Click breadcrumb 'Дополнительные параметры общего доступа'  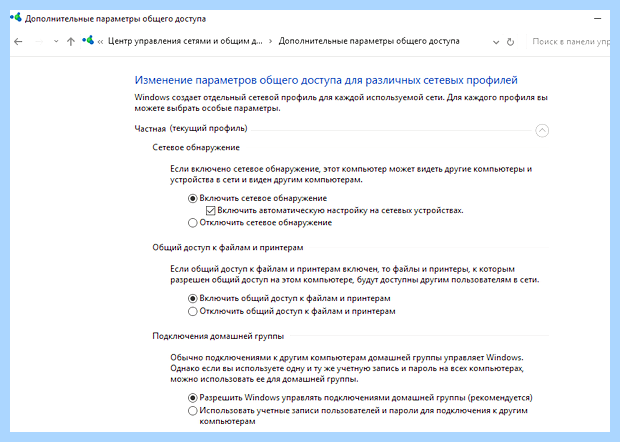point(369,41)
